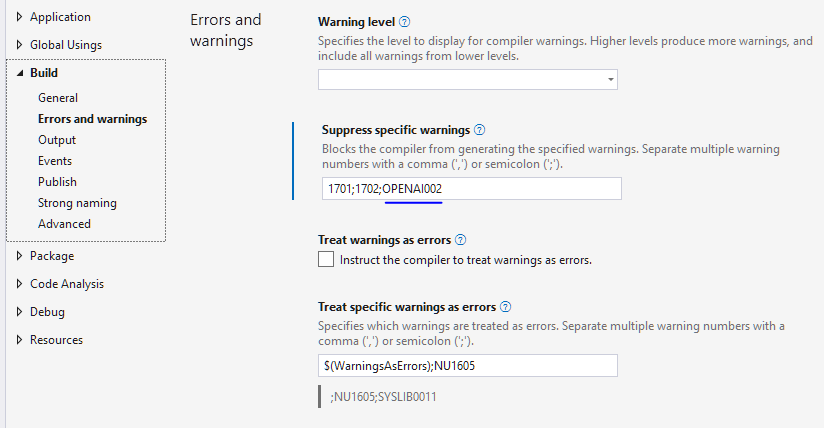Click the Treat specific warnings as errors field
This screenshot has height=428, width=824.
pyautogui.click(x=467, y=366)
